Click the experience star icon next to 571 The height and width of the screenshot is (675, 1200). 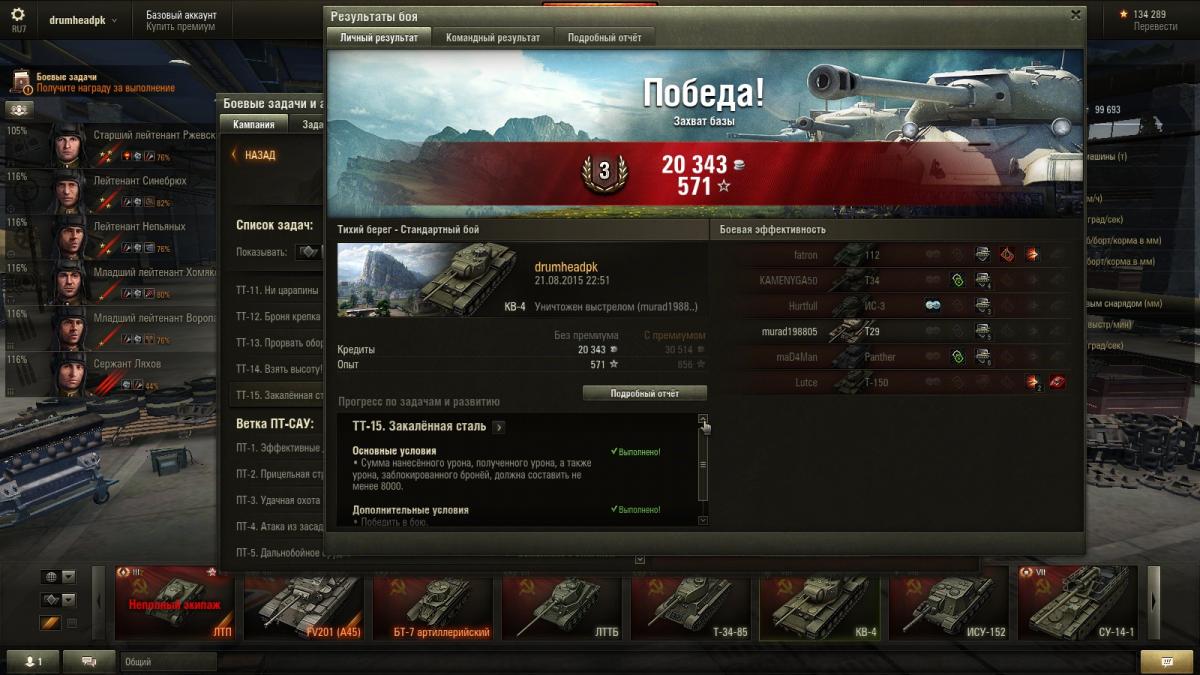pyautogui.click(x=724, y=186)
